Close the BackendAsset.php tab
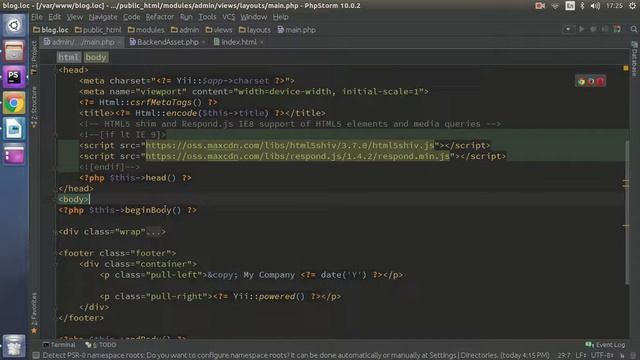640x360 pixels. (203, 42)
